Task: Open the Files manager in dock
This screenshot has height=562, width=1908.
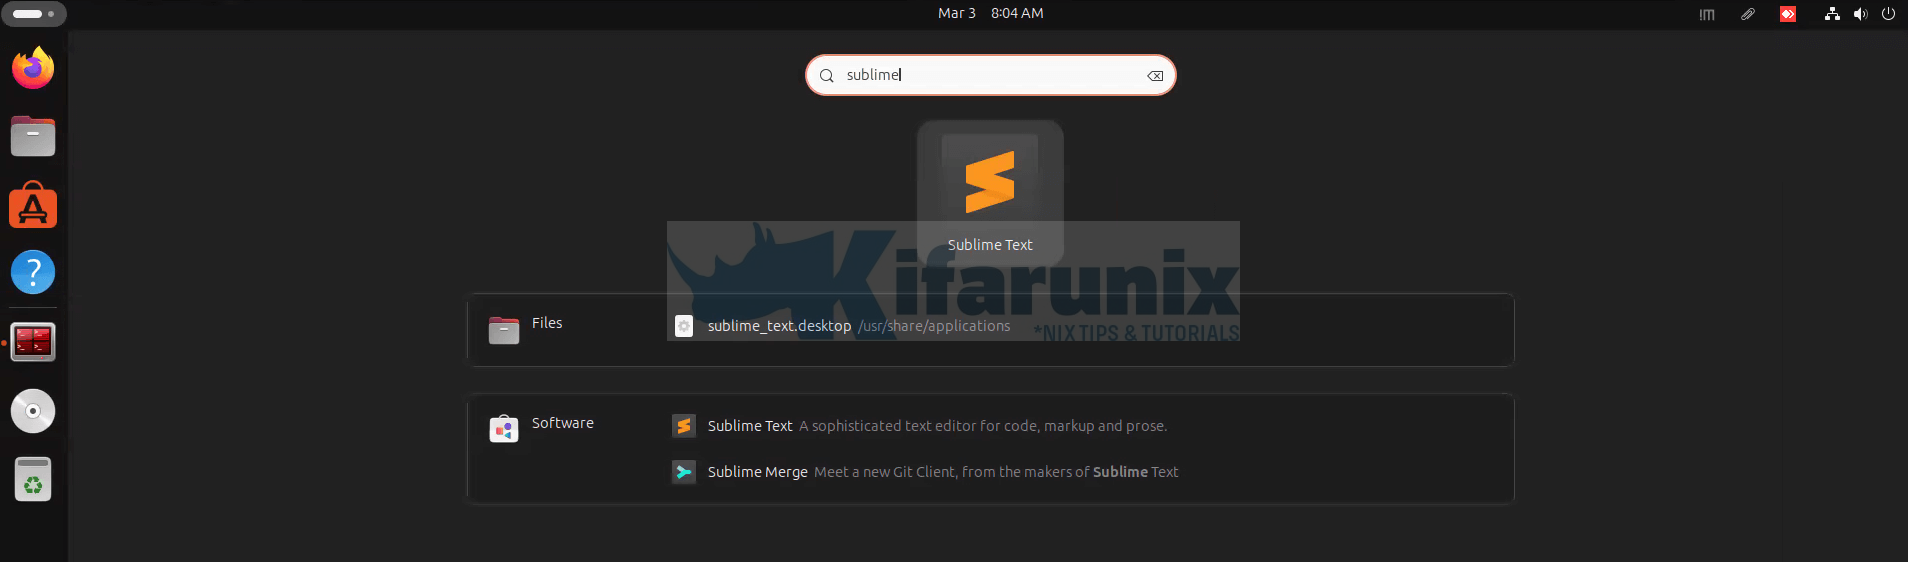Action: pyautogui.click(x=33, y=137)
